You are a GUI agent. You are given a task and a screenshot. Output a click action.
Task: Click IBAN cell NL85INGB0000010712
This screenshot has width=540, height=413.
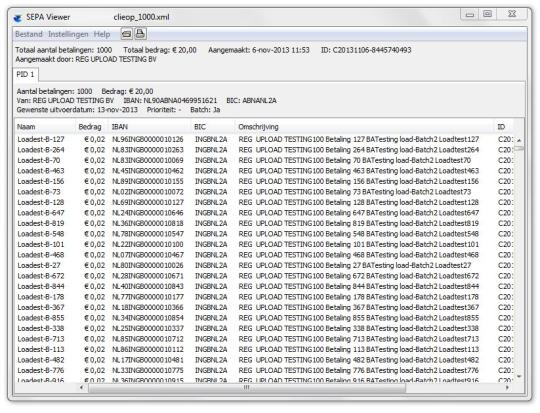[x=148, y=339]
